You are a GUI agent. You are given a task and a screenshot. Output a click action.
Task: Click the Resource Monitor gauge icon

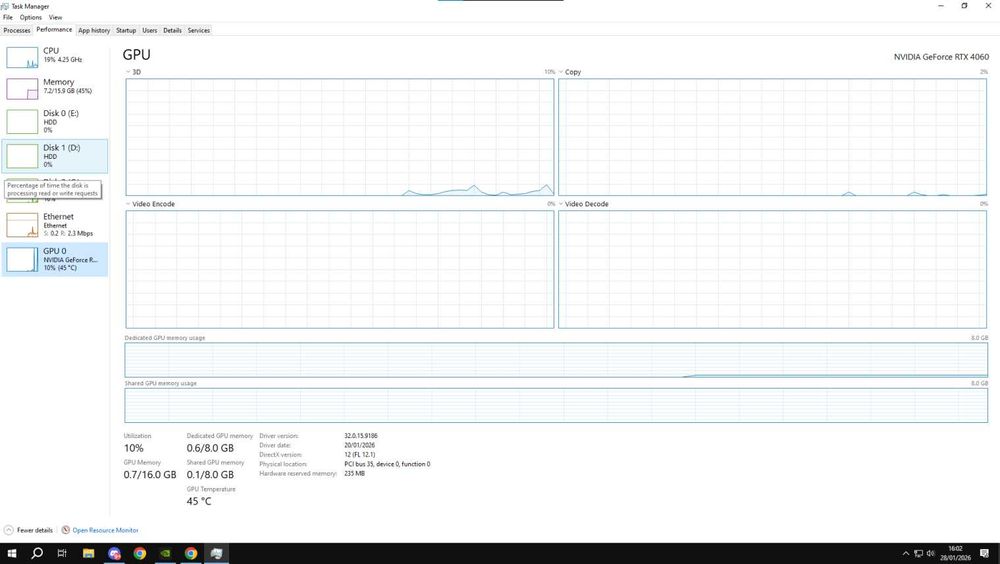[66, 530]
